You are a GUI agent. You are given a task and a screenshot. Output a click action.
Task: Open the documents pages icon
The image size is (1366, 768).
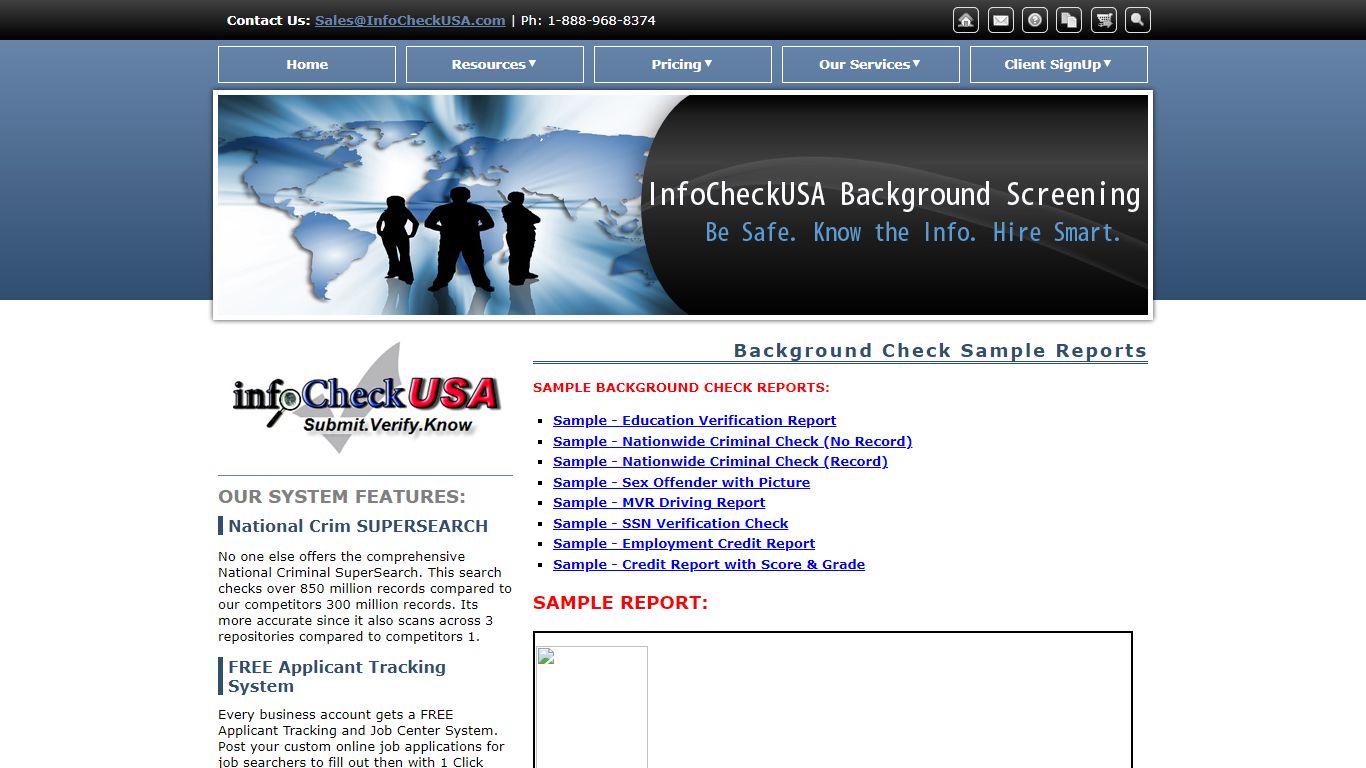1069,20
